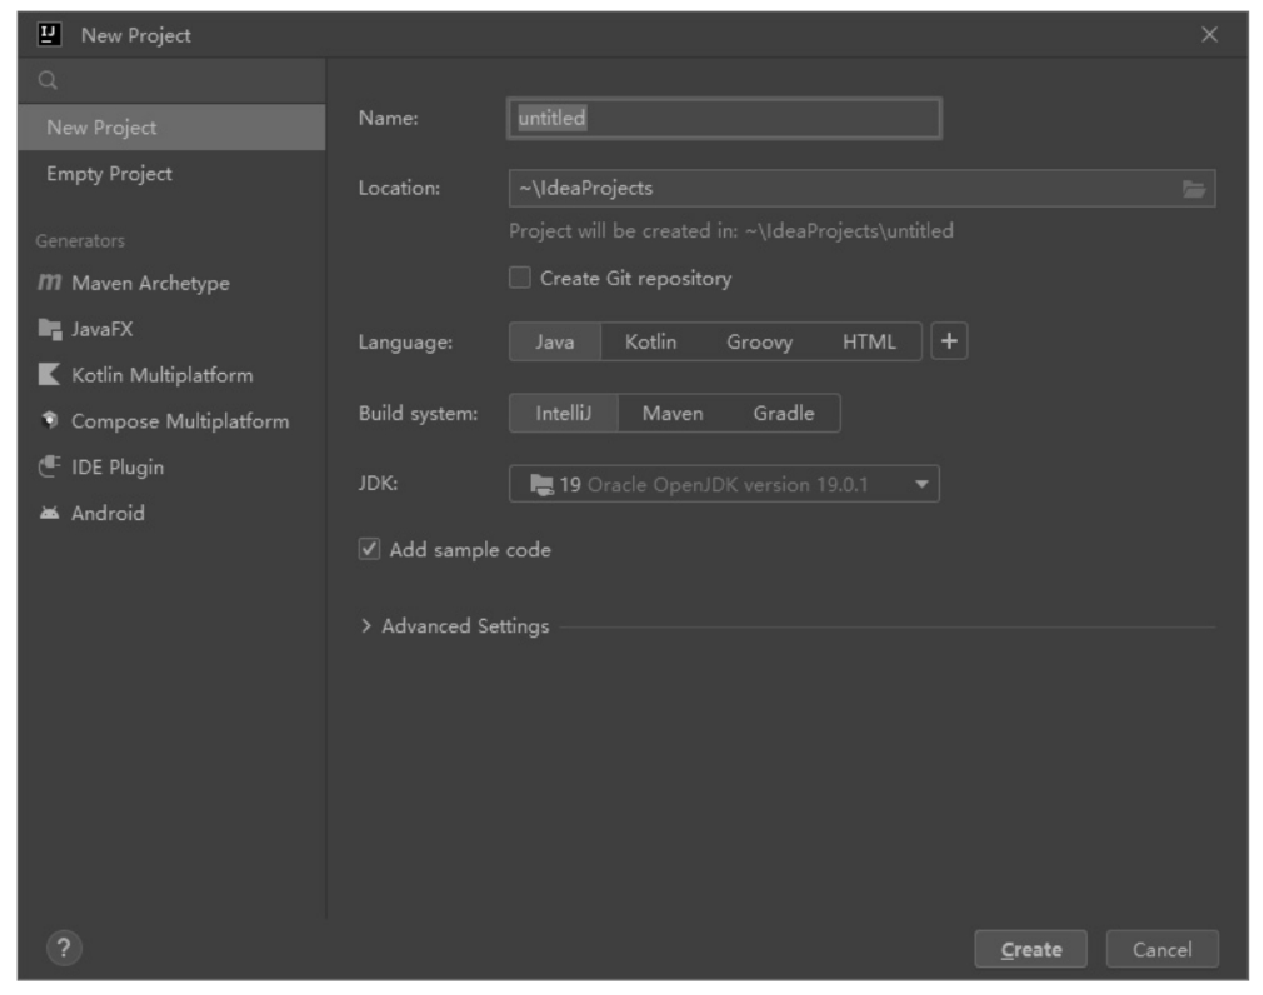1263x995 pixels.
Task: Choose IntelliJ build system
Action: (564, 413)
